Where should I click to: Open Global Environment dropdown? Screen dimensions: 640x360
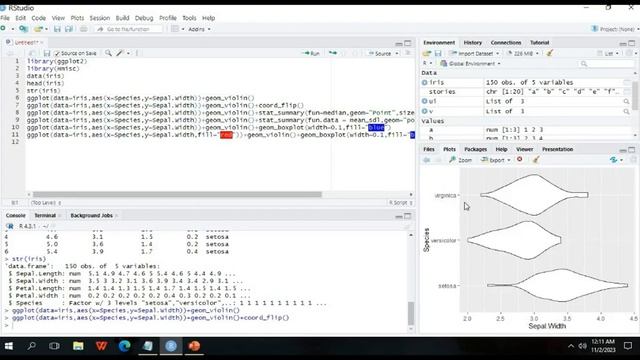tap(470, 64)
